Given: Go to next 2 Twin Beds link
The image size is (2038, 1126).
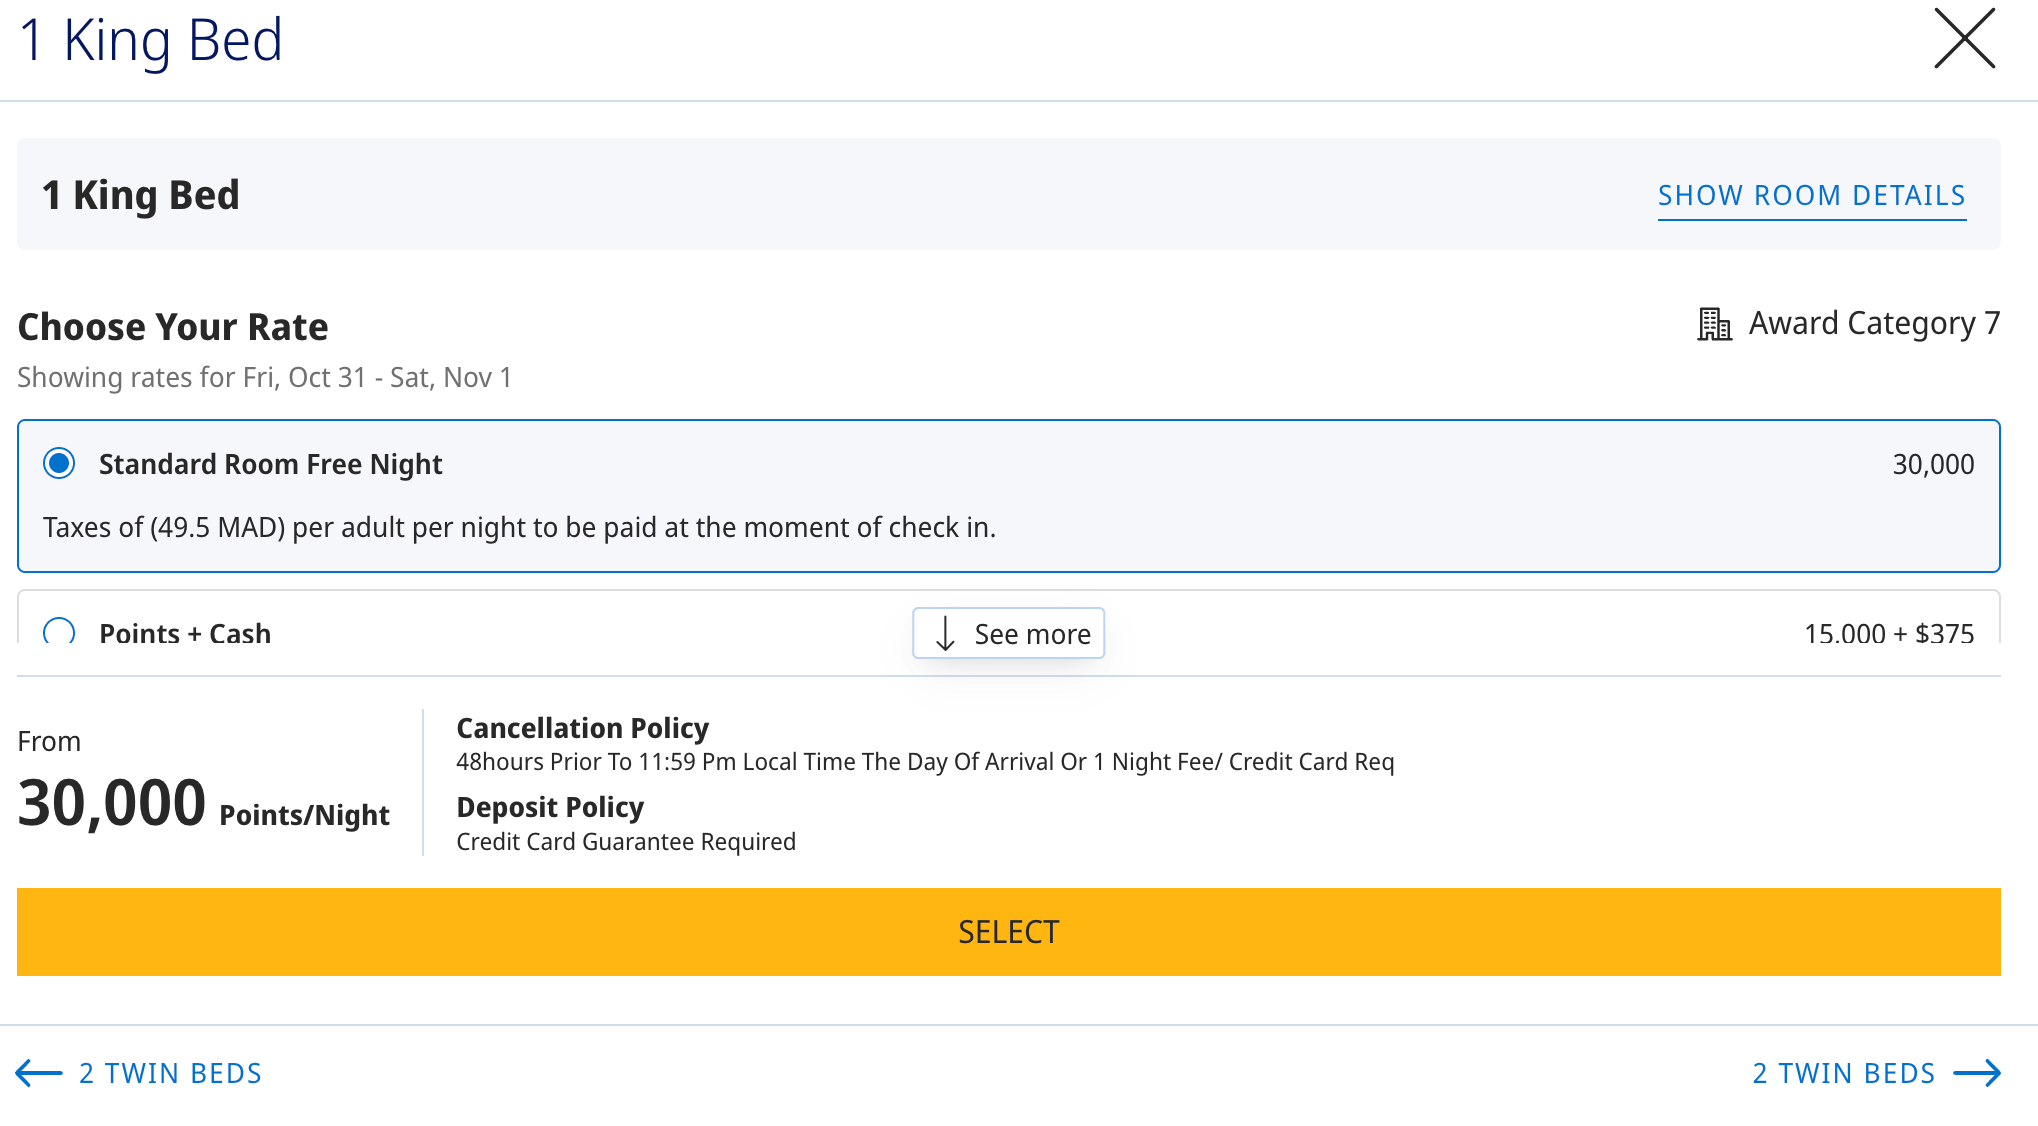Looking at the screenshot, I should pyautogui.click(x=1843, y=1073).
